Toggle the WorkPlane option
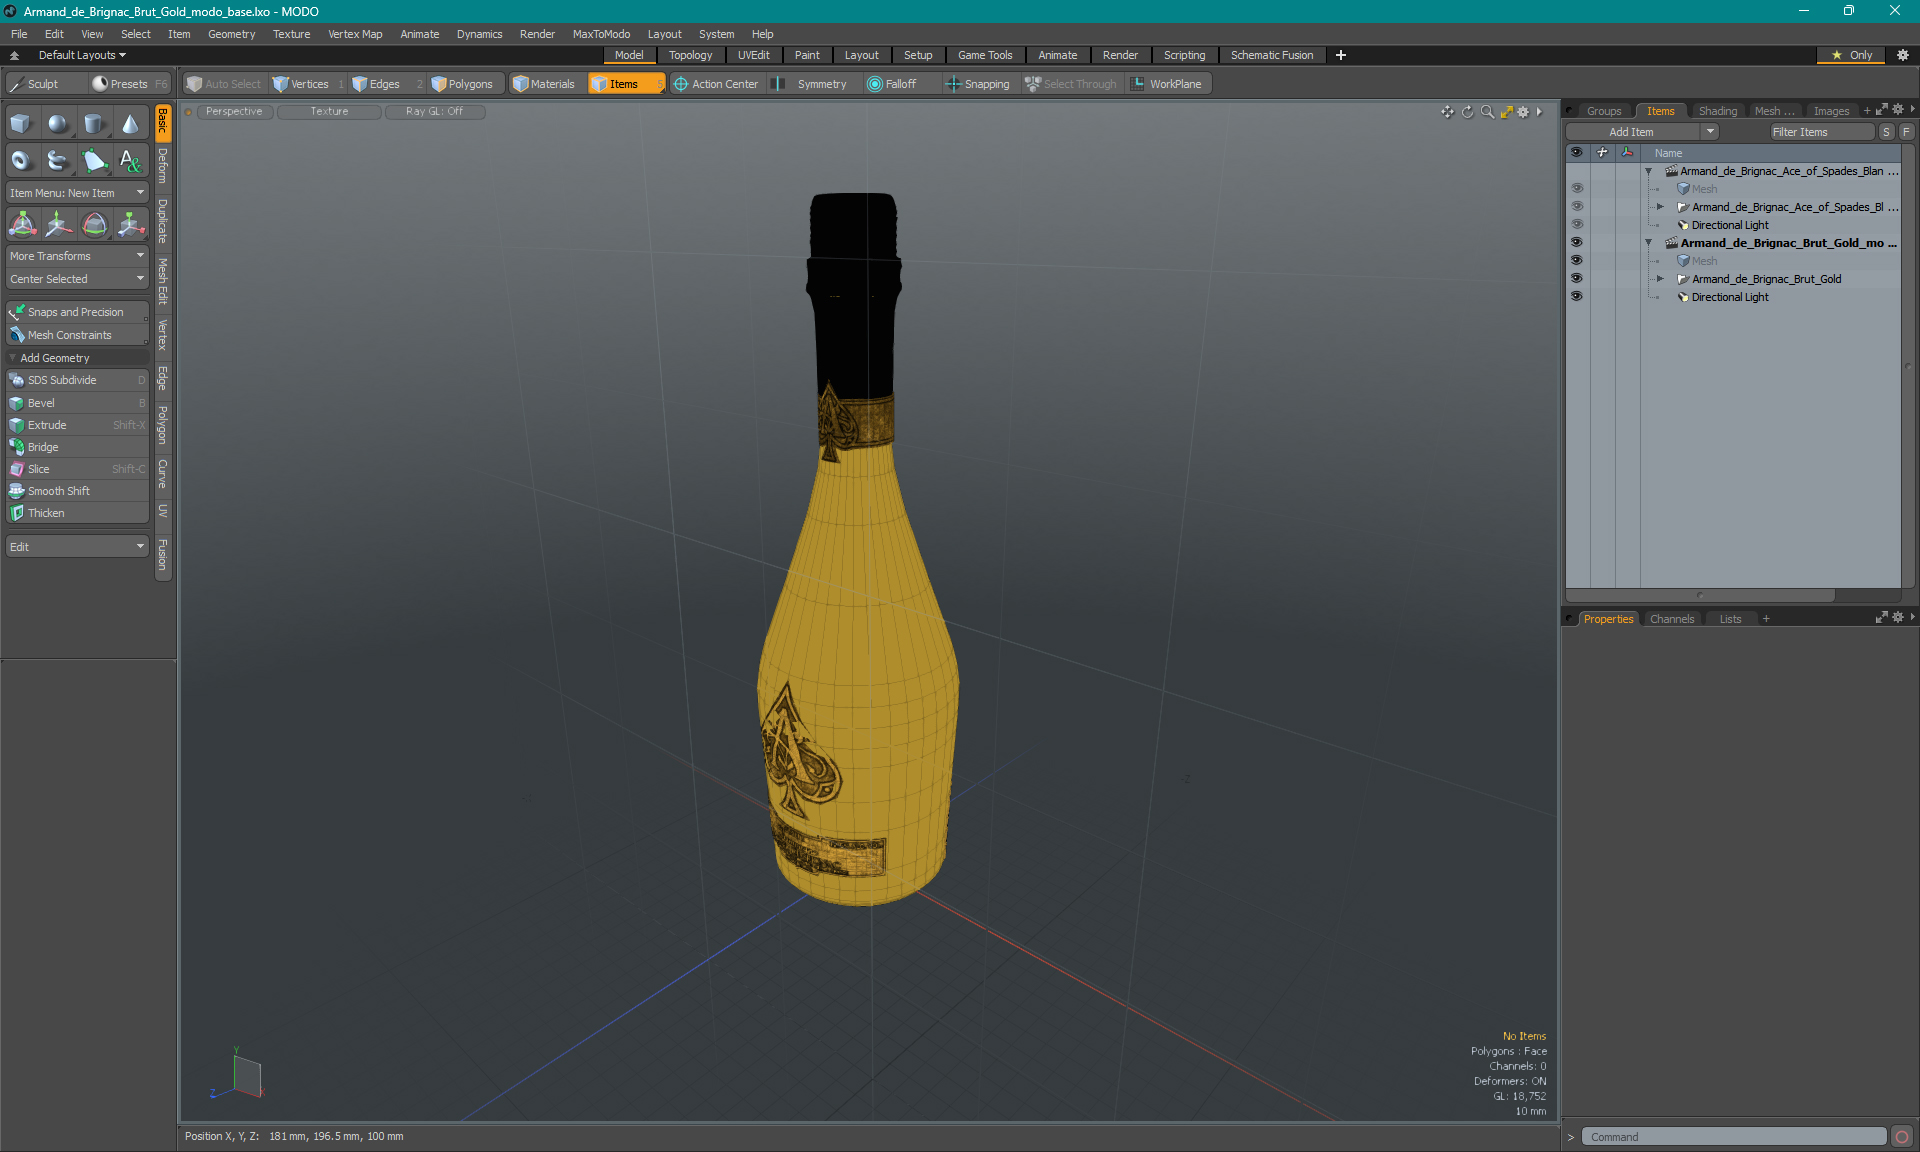 coord(1167,84)
